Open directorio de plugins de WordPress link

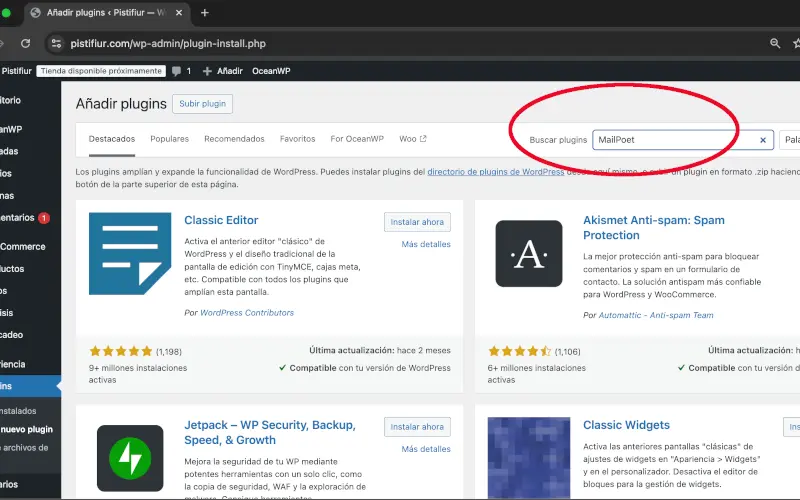click(495, 172)
